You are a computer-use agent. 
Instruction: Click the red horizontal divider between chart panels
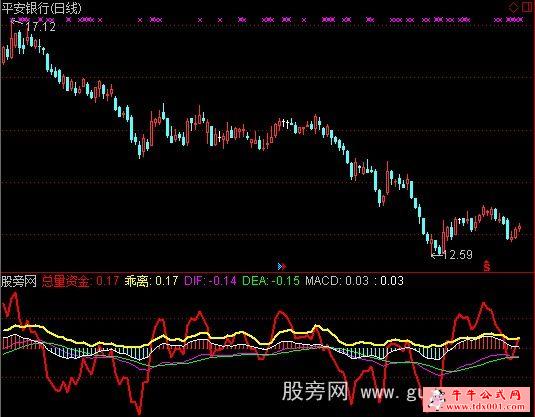(268, 273)
